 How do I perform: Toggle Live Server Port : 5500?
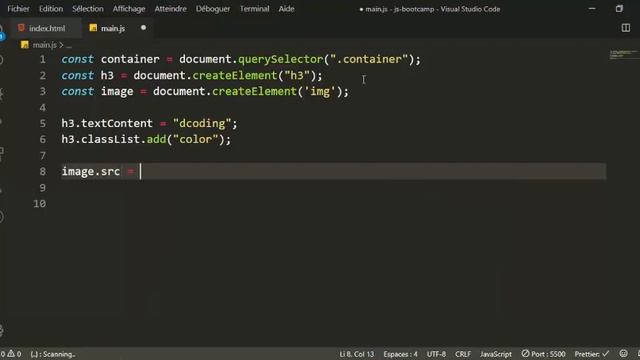[x=543, y=354]
